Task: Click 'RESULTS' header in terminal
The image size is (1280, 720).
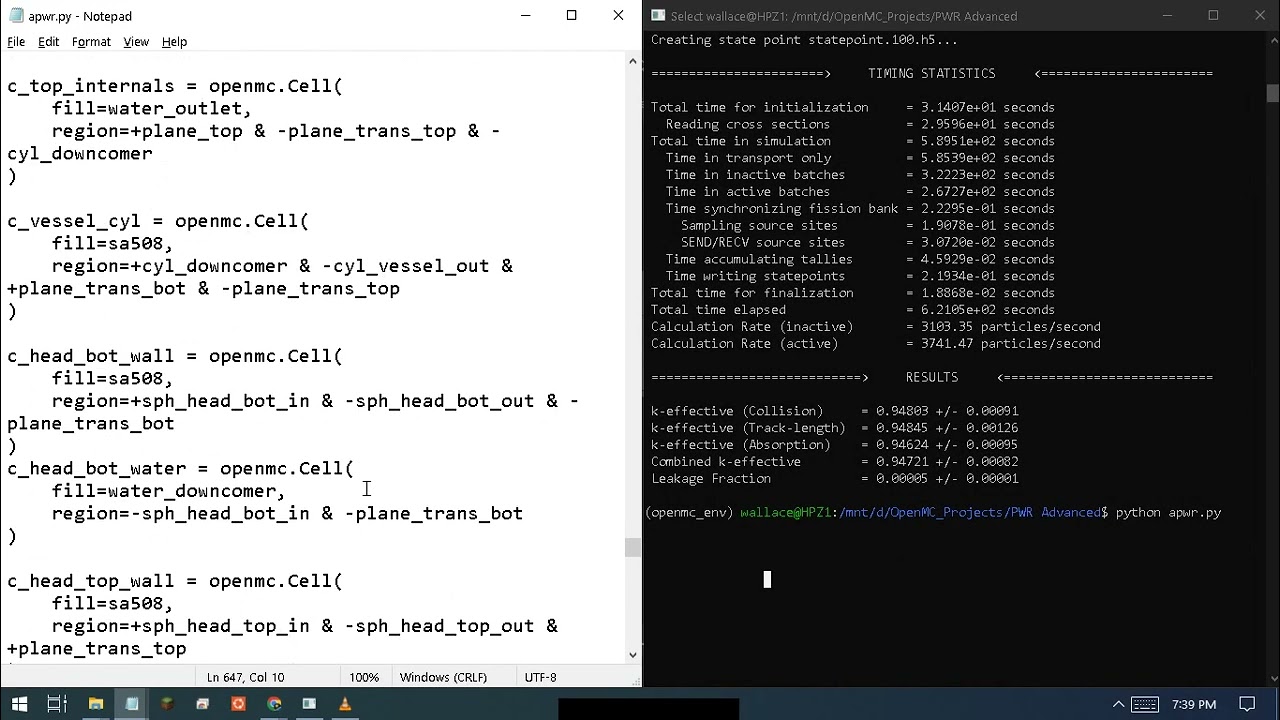Action: 931,377
